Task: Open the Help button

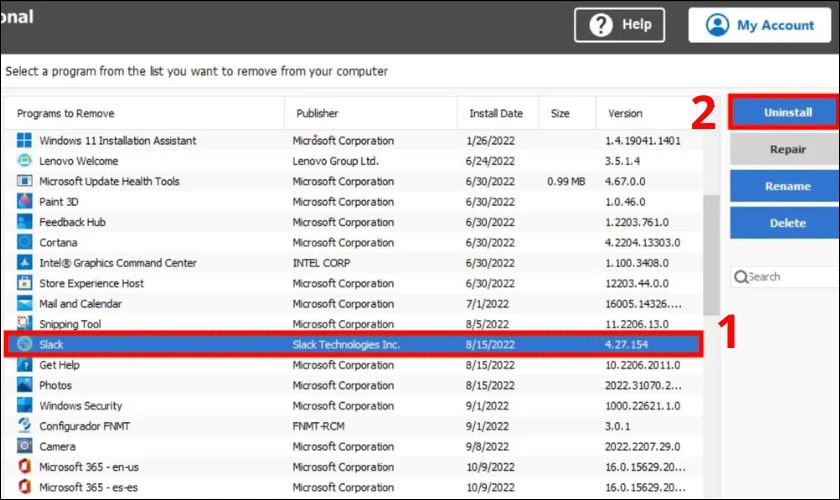Action: (x=619, y=25)
